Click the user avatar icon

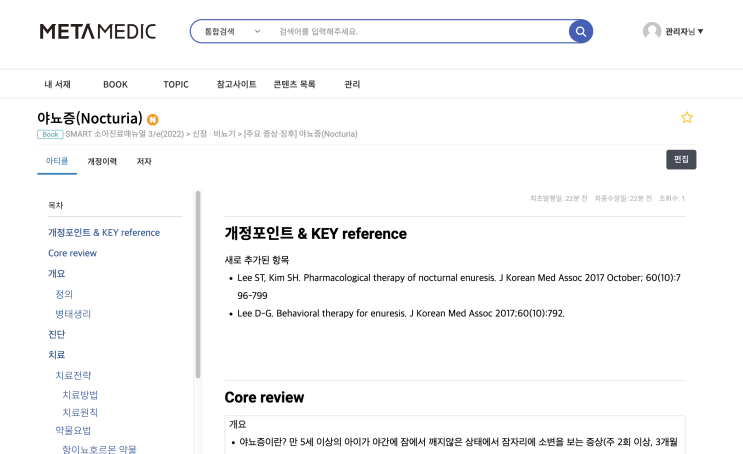(x=652, y=31)
